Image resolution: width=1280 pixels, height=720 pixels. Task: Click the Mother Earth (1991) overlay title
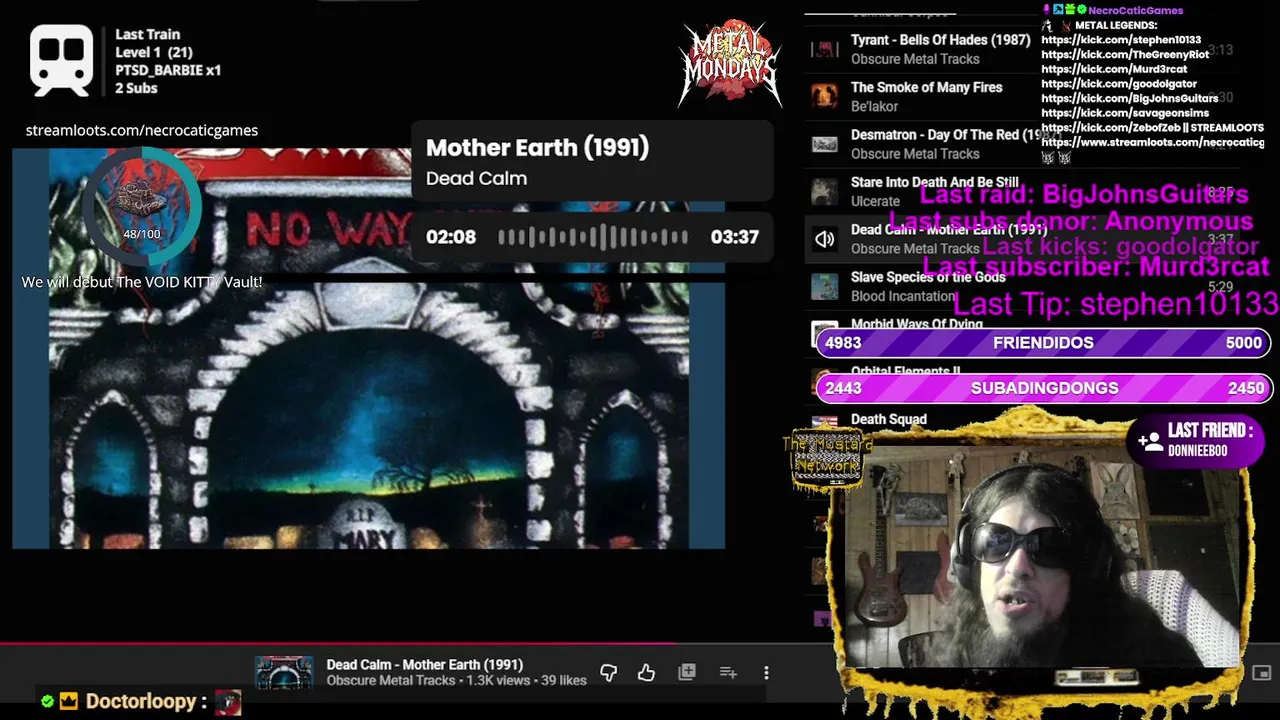coord(537,147)
